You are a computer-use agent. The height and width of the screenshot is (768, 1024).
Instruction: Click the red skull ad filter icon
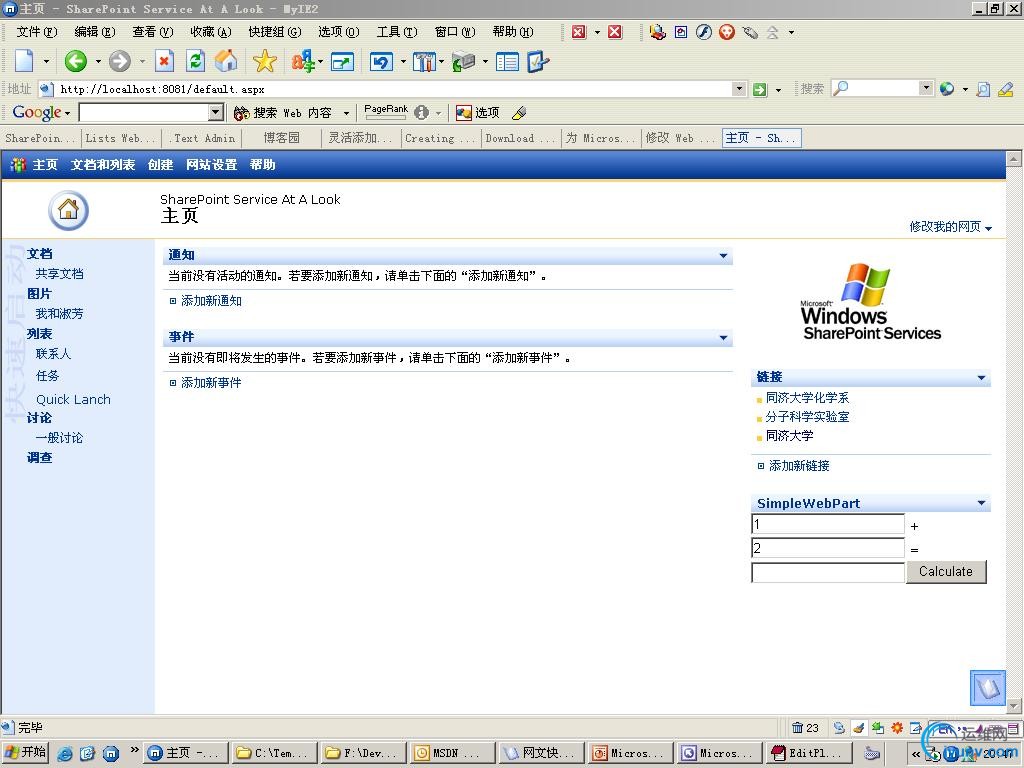726,32
